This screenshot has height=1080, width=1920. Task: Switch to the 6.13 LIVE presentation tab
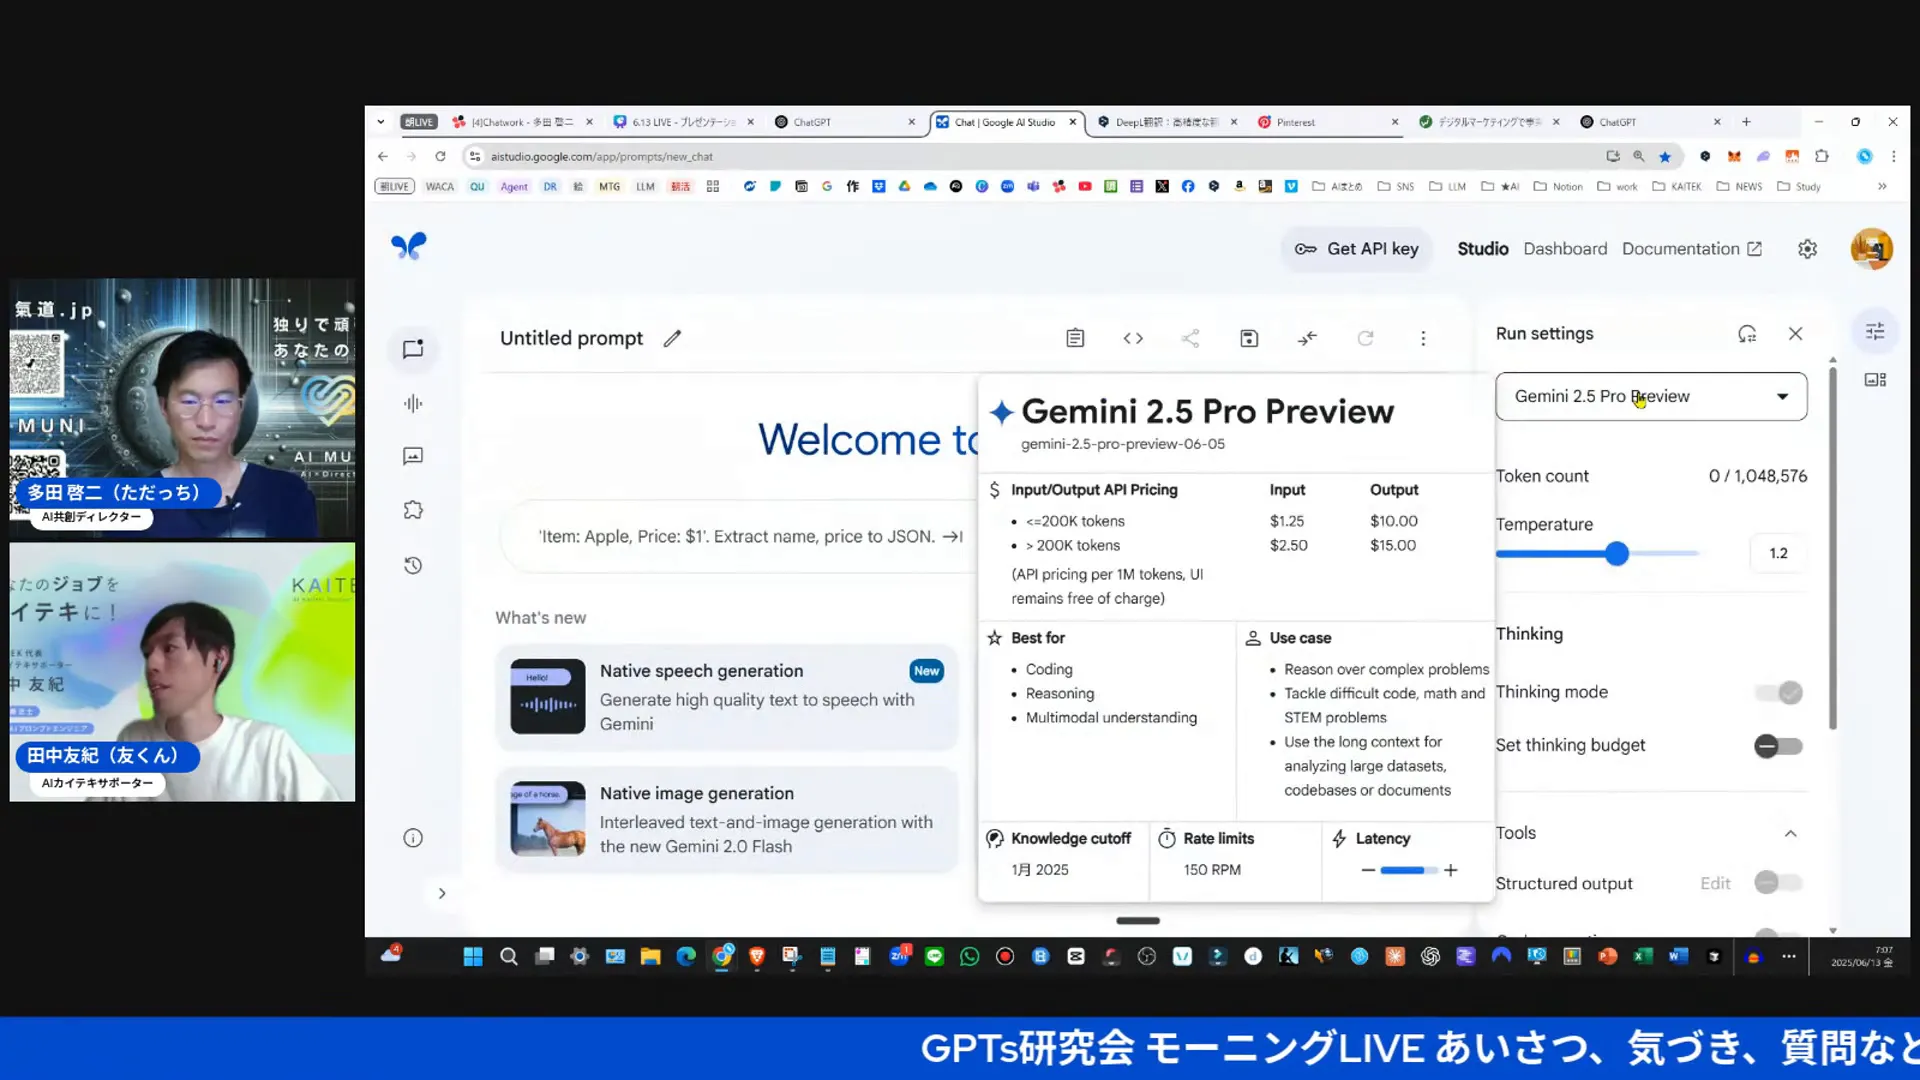[683, 122]
